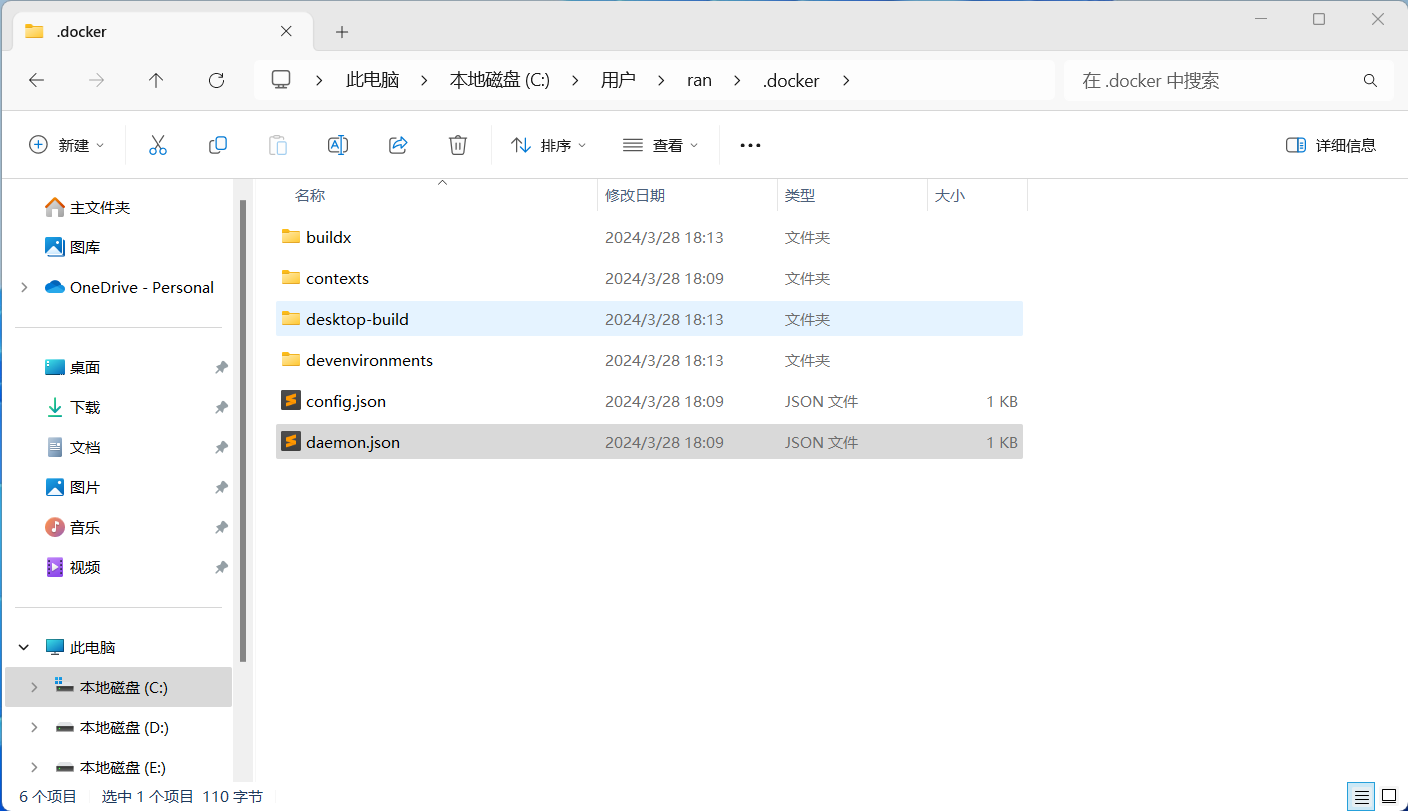Click chevron after 用户 in address bar
Image resolution: width=1408 pixels, height=811 pixels.
pyautogui.click(x=661, y=80)
